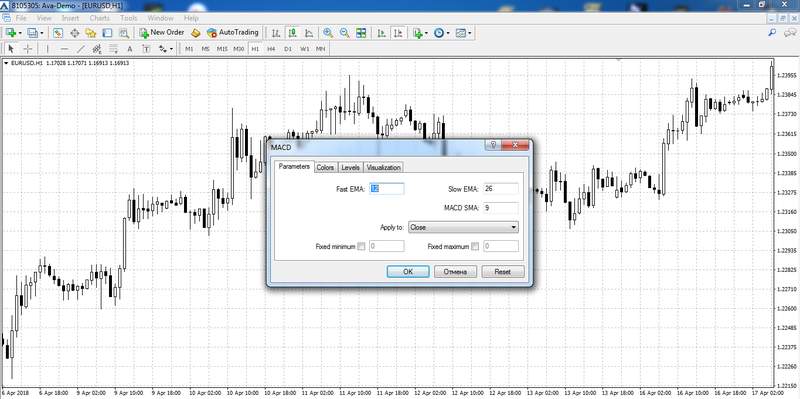The image size is (800, 399).
Task: Confirm MACD settings with OK
Action: click(408, 271)
